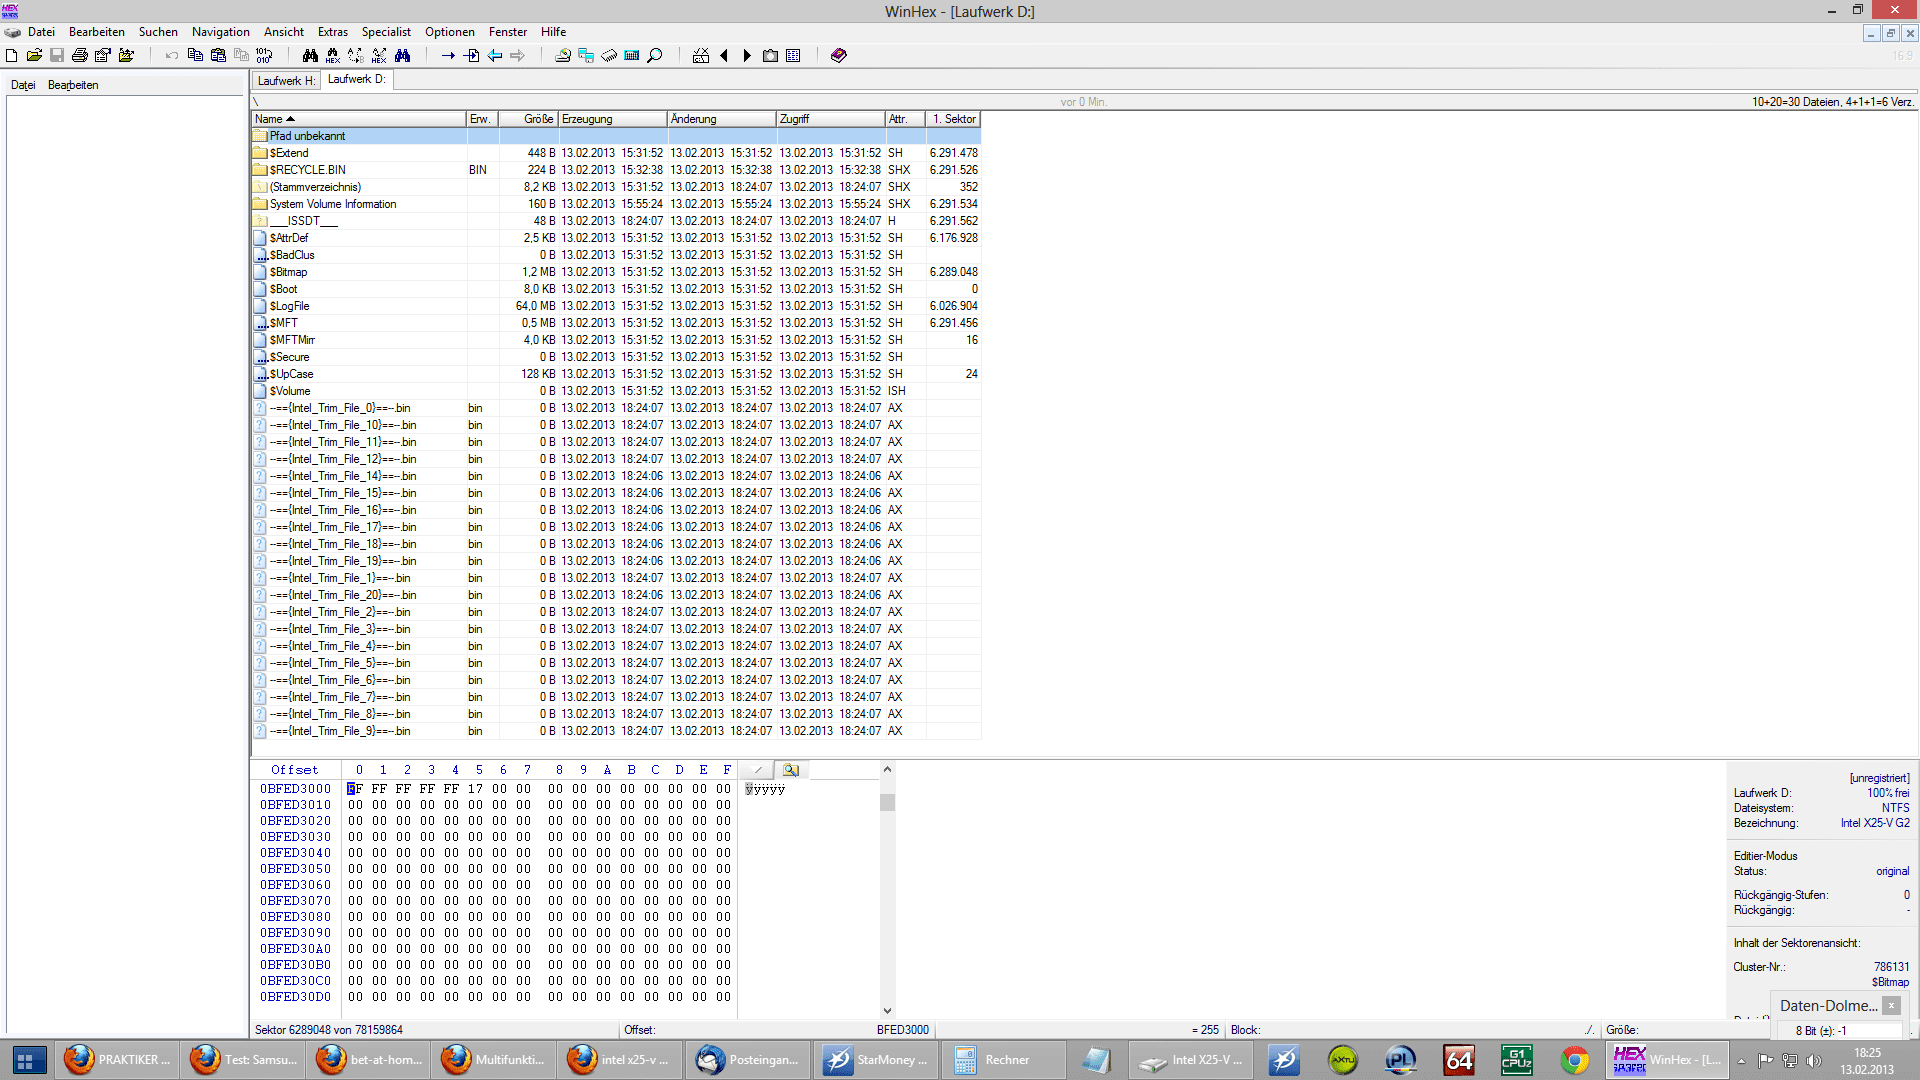This screenshot has width=1920, height=1080.
Task: Click the purple help book icon
Action: 839,56
